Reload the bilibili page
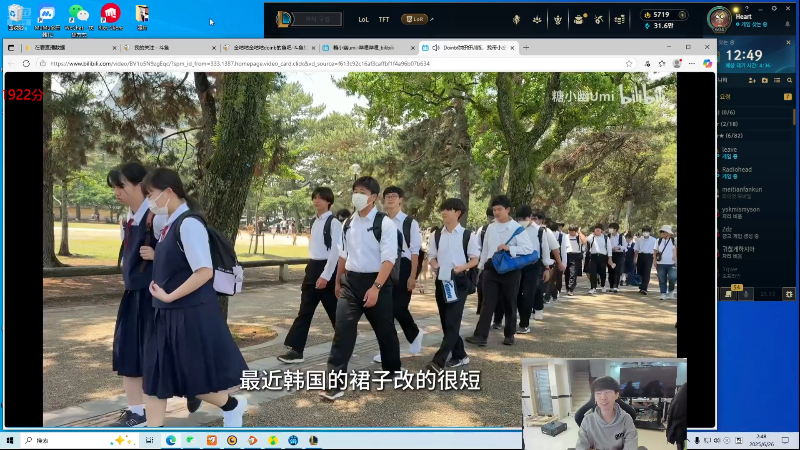Image resolution: width=800 pixels, height=450 pixels. 26,63
